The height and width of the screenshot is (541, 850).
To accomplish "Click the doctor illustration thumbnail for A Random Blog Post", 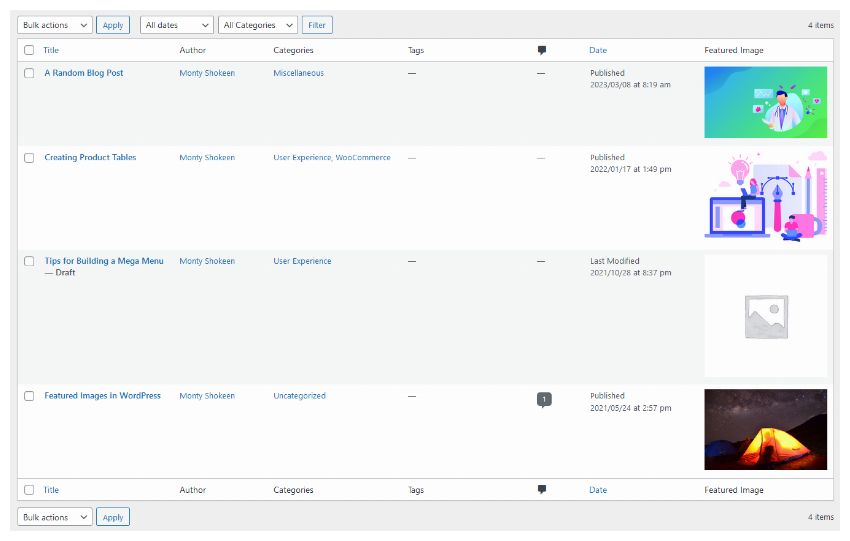I will tap(765, 102).
